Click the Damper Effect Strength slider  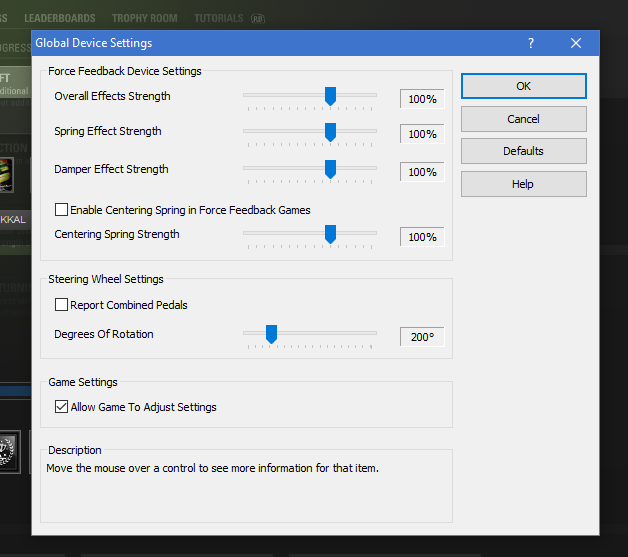point(330,169)
